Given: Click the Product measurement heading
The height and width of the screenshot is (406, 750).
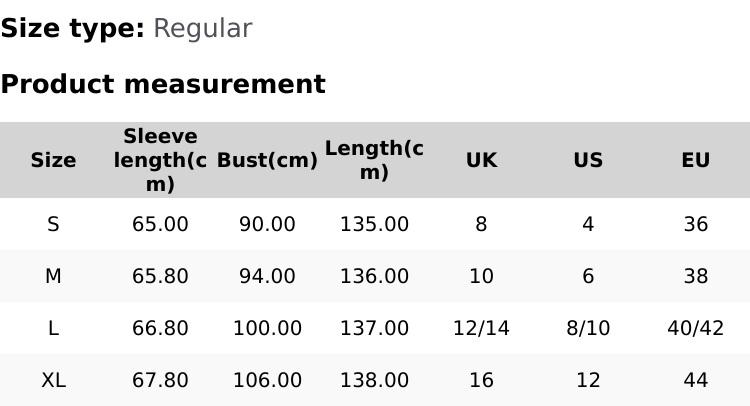Looking at the screenshot, I should pos(163,84).
